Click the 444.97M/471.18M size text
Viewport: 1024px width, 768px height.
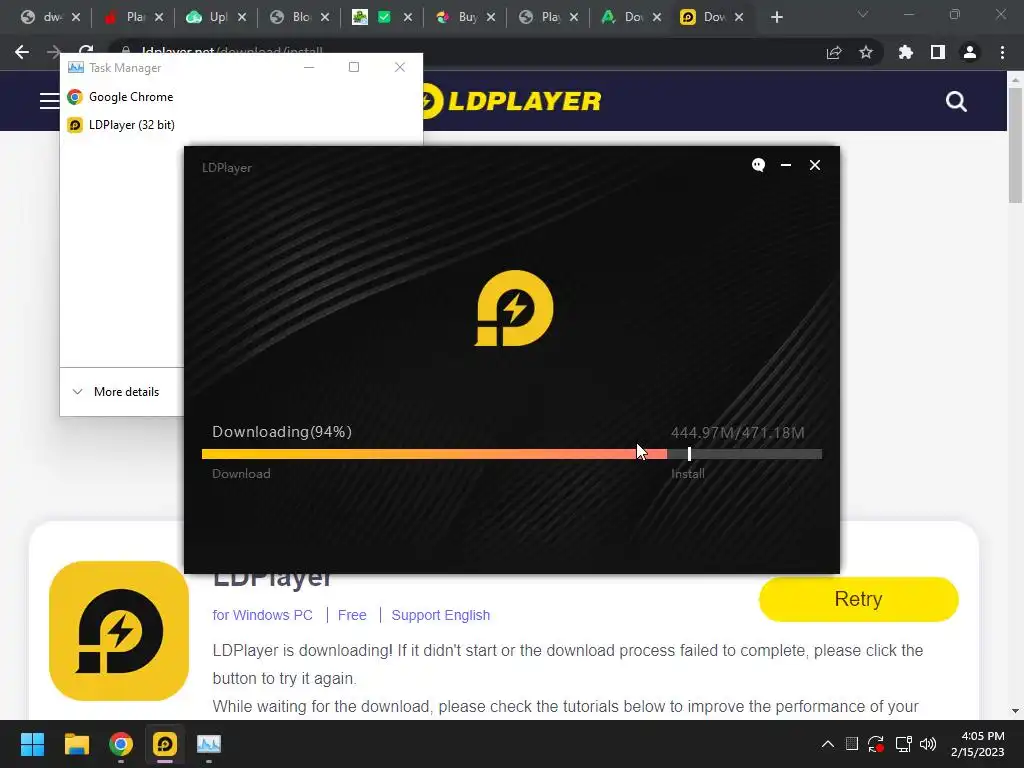[737, 432]
